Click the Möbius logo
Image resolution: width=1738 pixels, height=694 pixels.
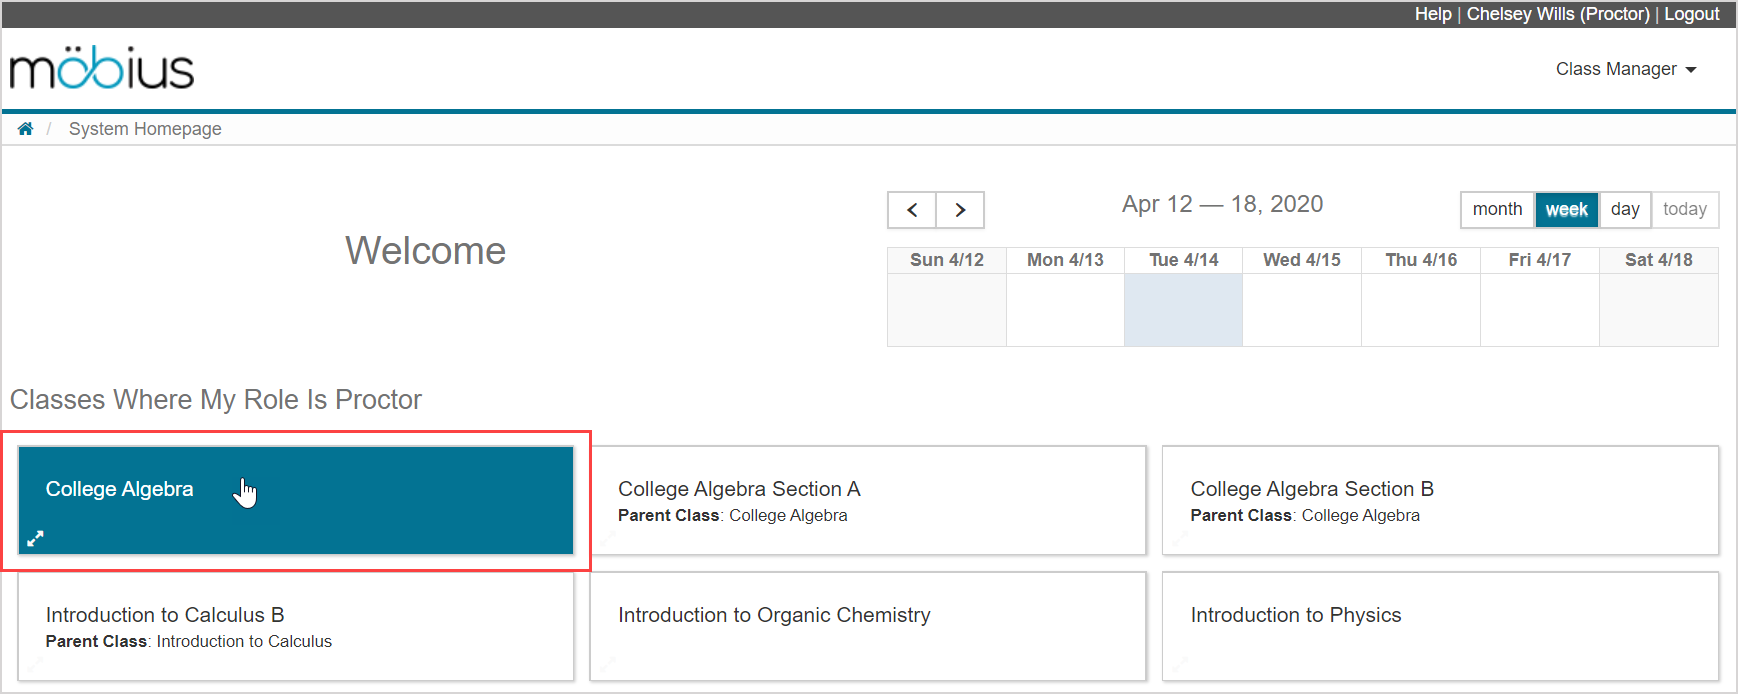click(102, 69)
